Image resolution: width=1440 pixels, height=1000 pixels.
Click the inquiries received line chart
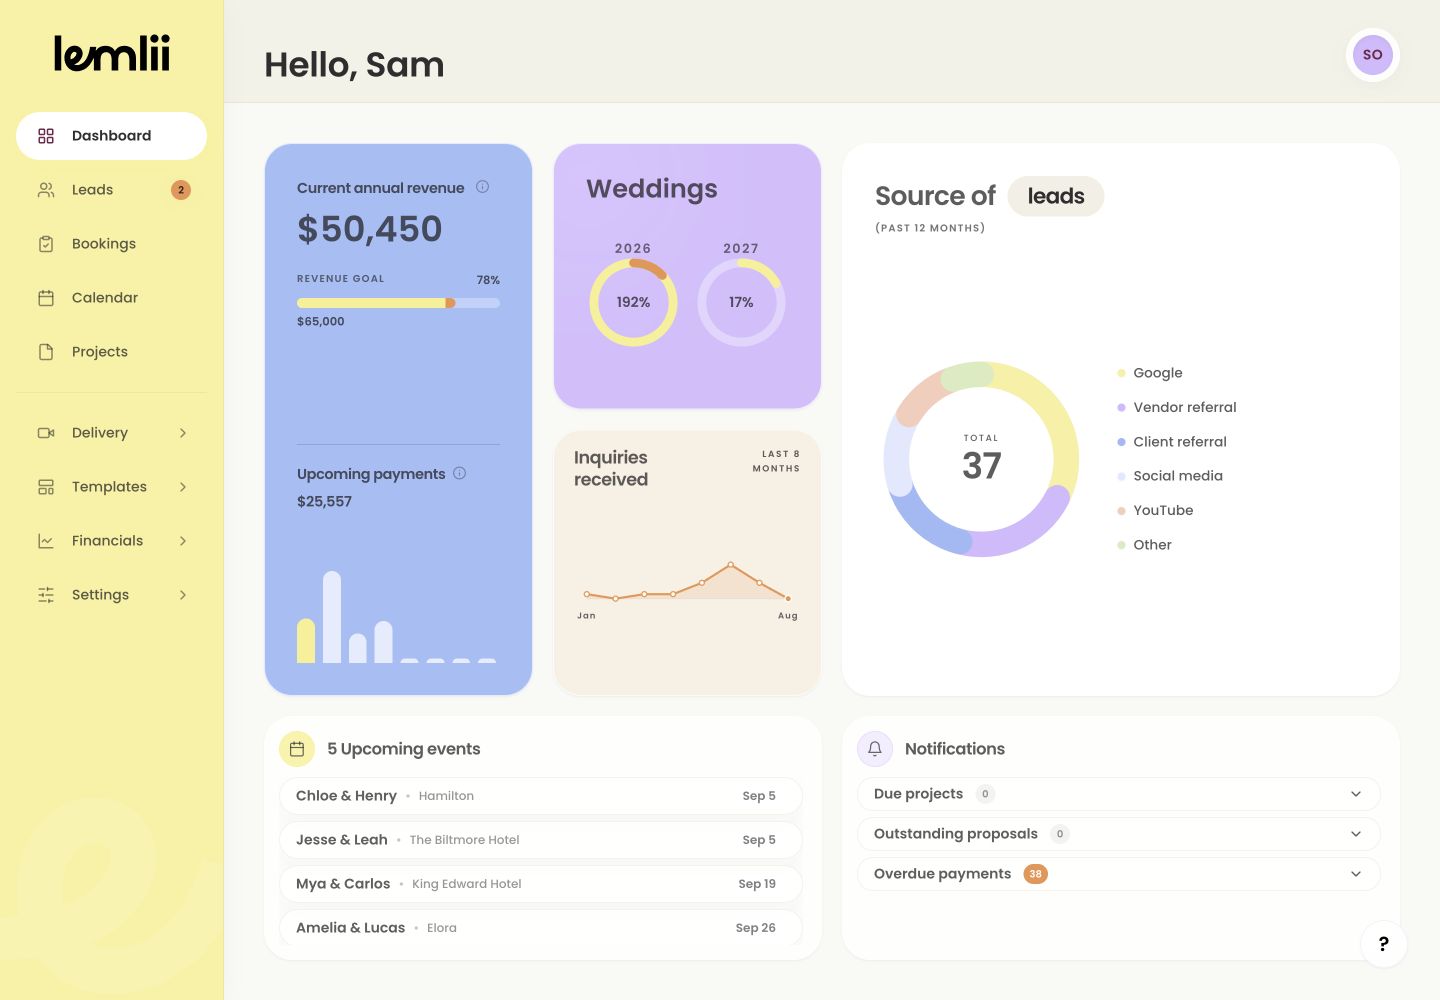pos(688,582)
